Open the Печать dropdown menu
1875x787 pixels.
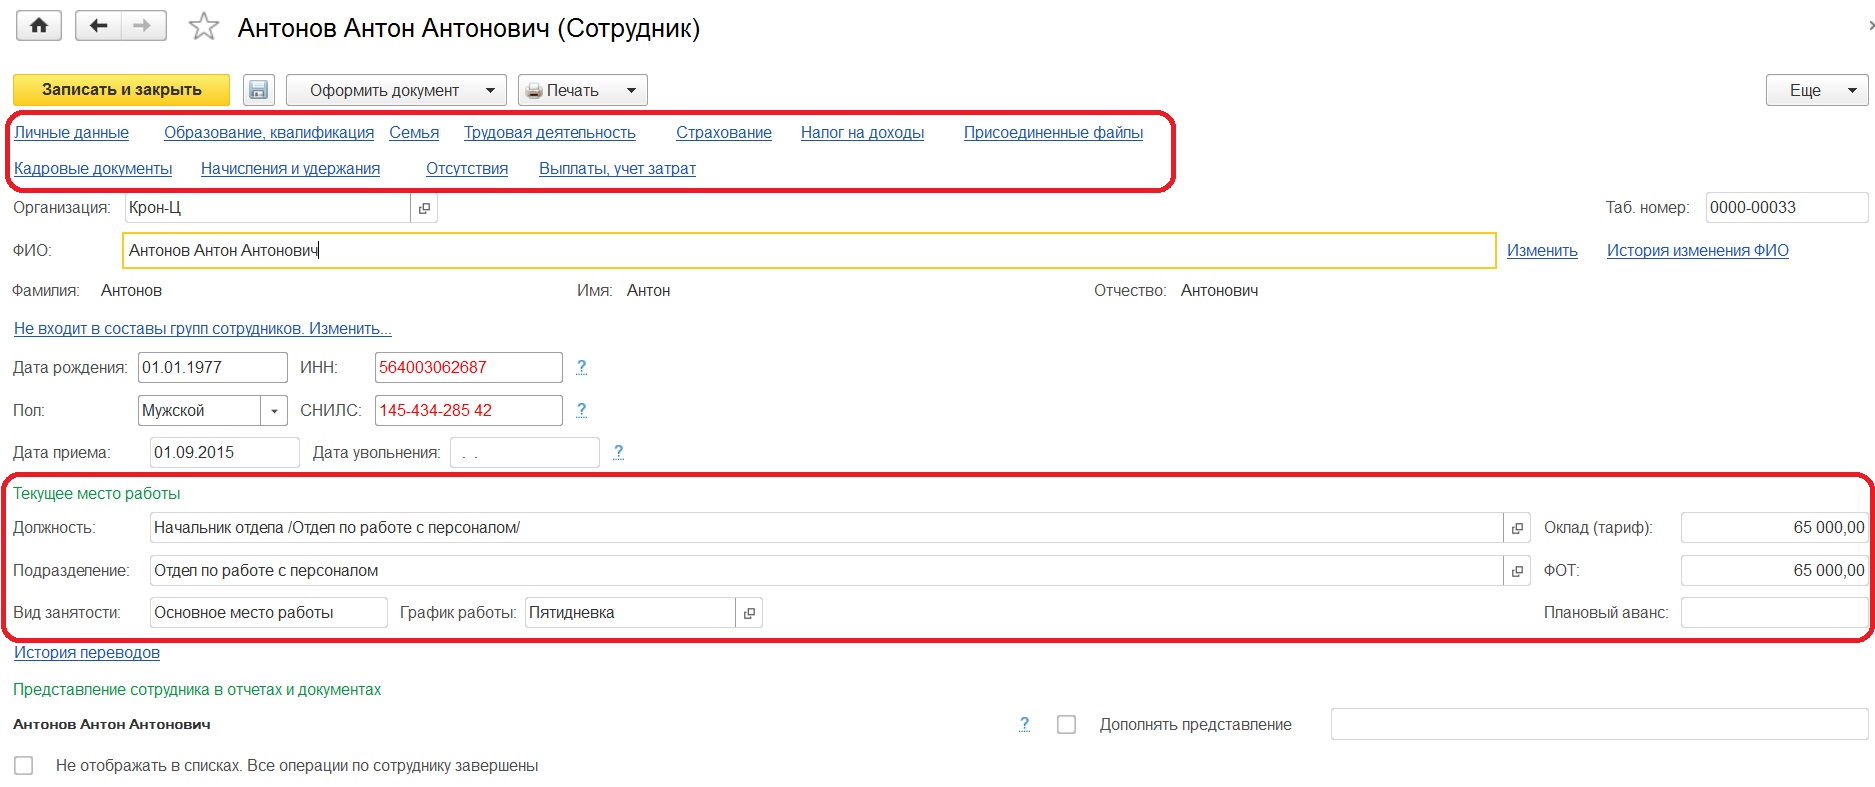582,90
